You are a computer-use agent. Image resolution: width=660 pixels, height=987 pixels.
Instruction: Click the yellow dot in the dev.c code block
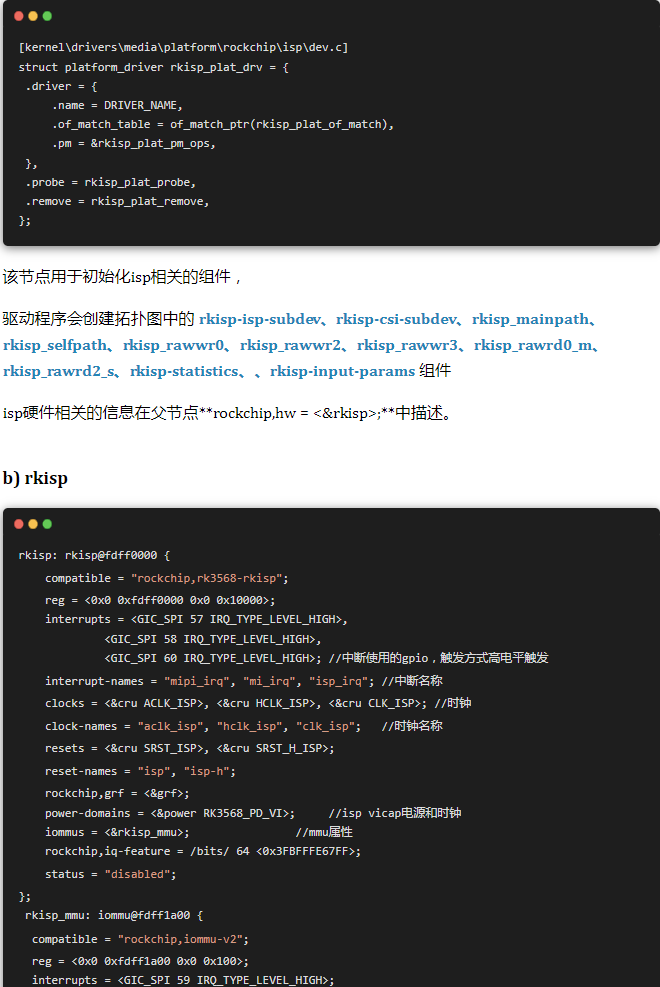pyautogui.click(x=32, y=16)
